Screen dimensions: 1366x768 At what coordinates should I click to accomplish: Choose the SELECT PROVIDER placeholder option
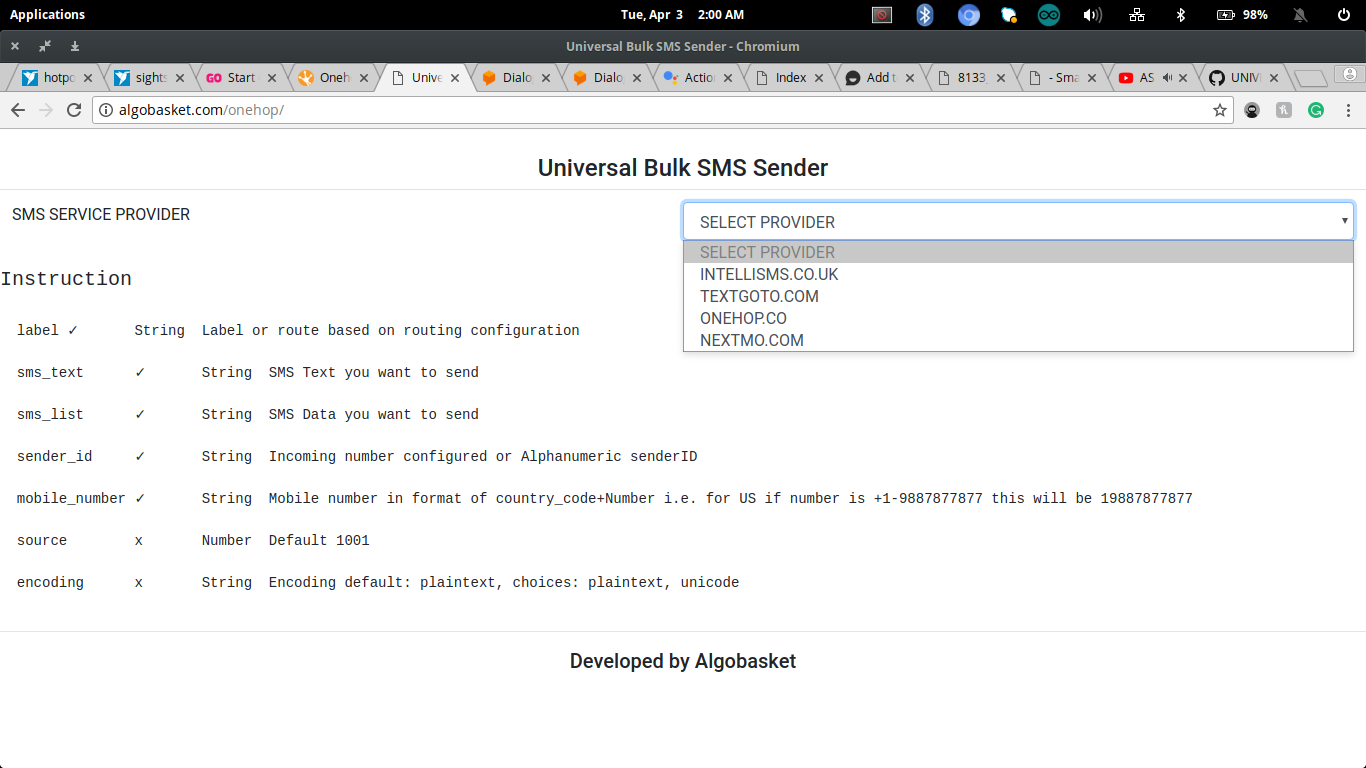click(1018, 252)
